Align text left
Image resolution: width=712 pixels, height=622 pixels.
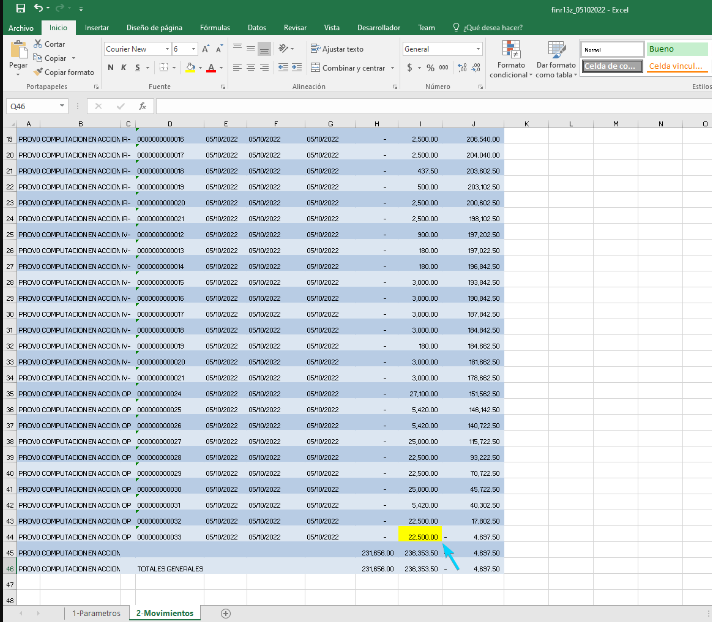coord(237,68)
